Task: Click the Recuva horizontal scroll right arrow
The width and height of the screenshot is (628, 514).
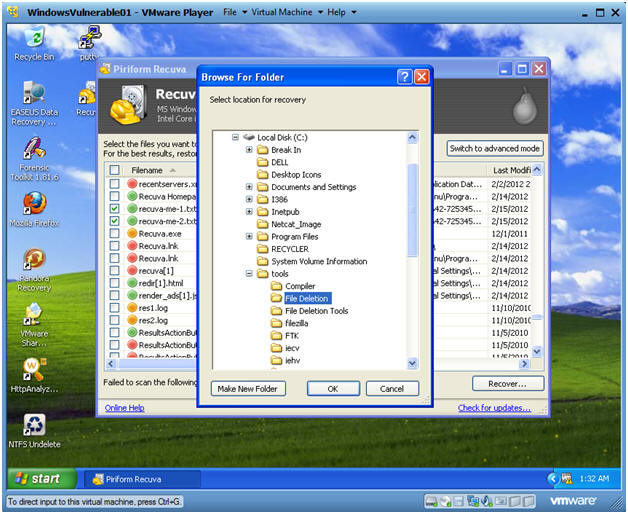Action: pos(524,364)
